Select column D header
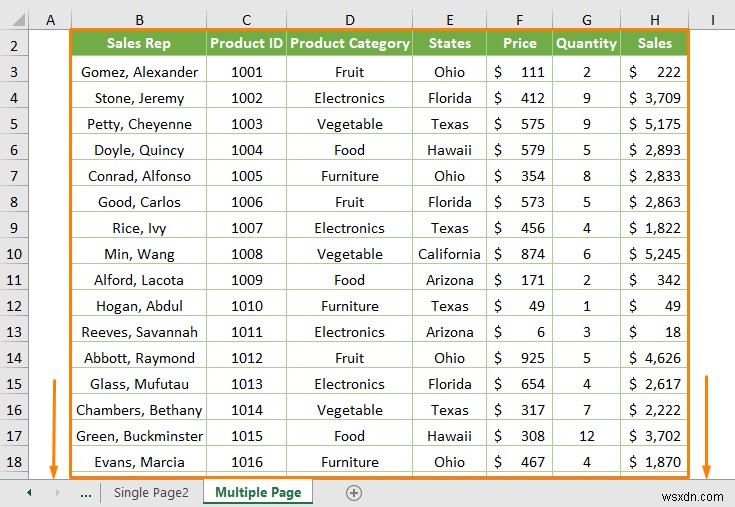This screenshot has height=507, width=735. [x=350, y=20]
